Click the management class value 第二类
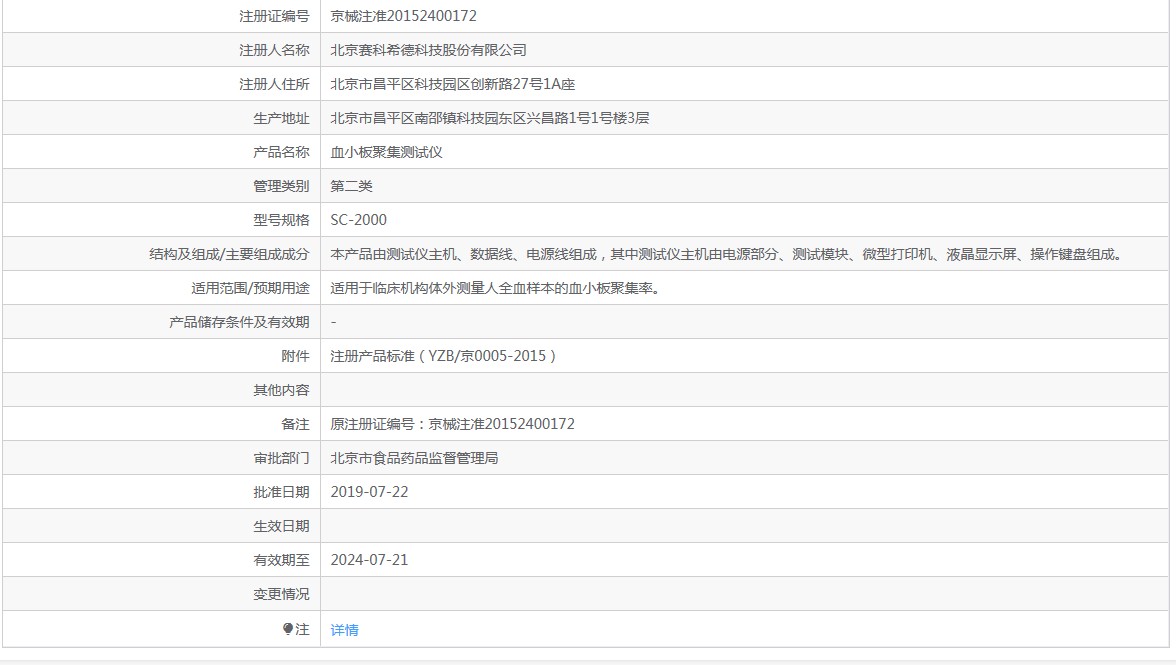The height and width of the screenshot is (665, 1176). [x=351, y=186]
